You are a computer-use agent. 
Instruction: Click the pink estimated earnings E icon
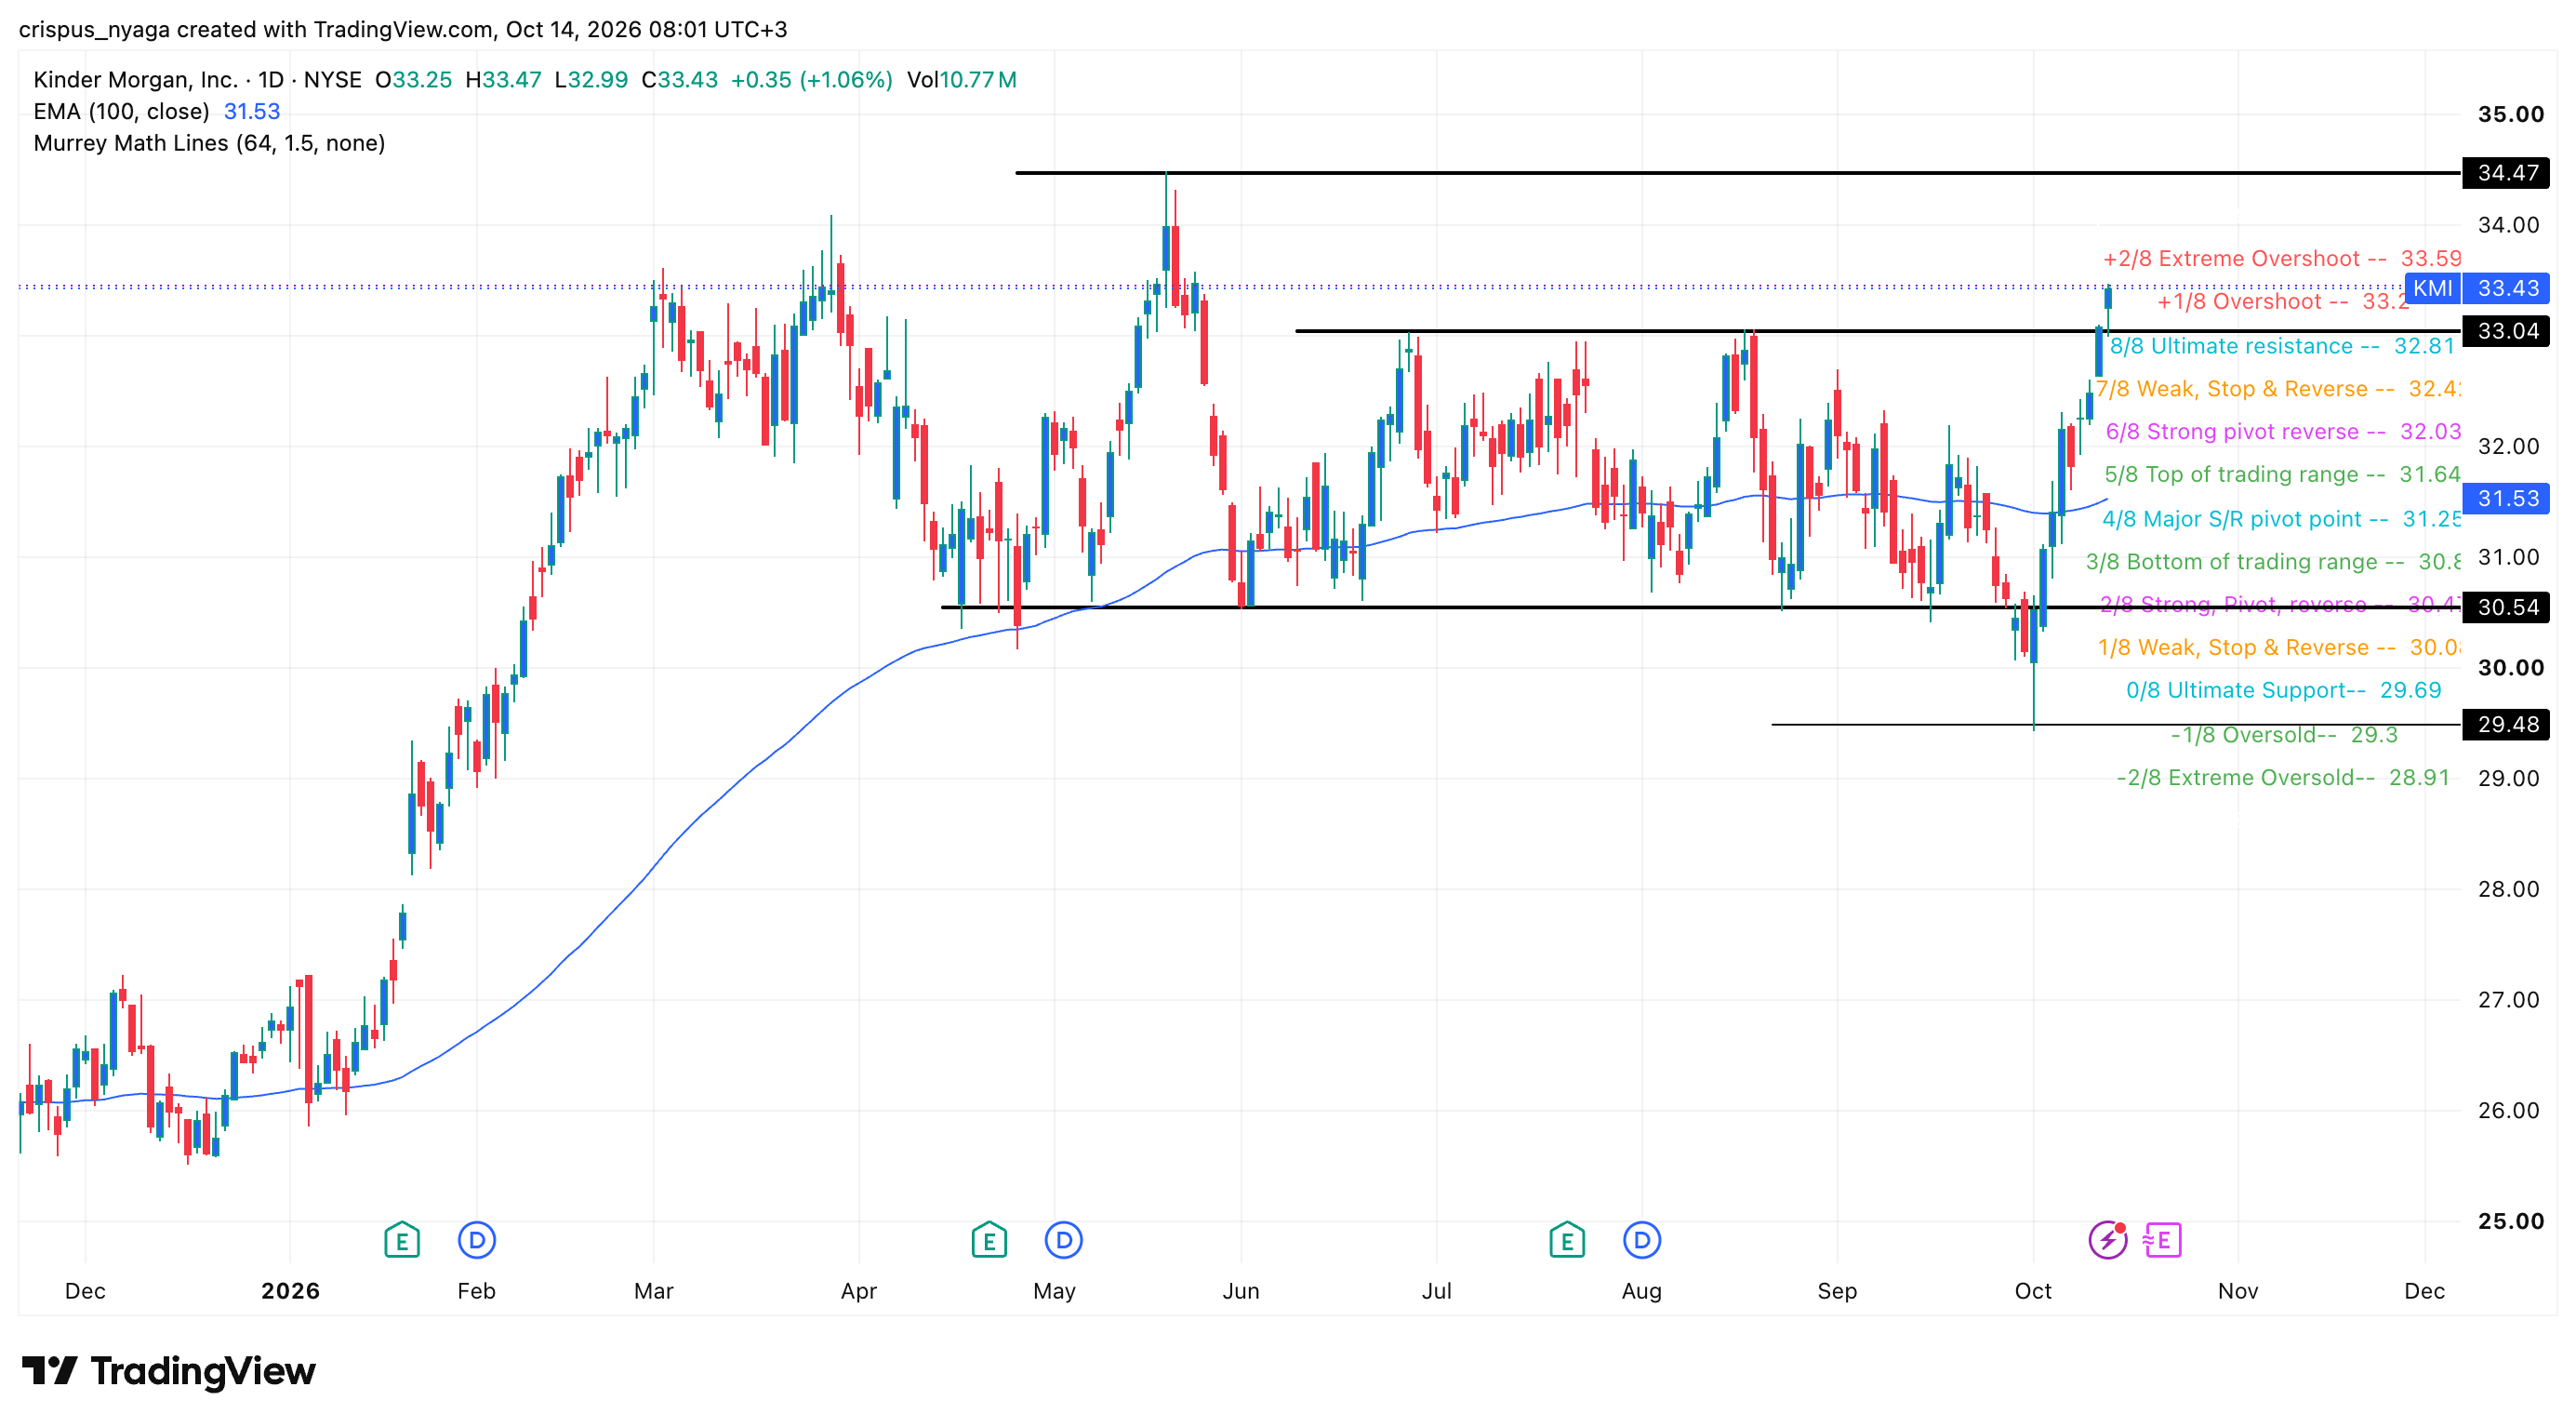[2162, 1241]
